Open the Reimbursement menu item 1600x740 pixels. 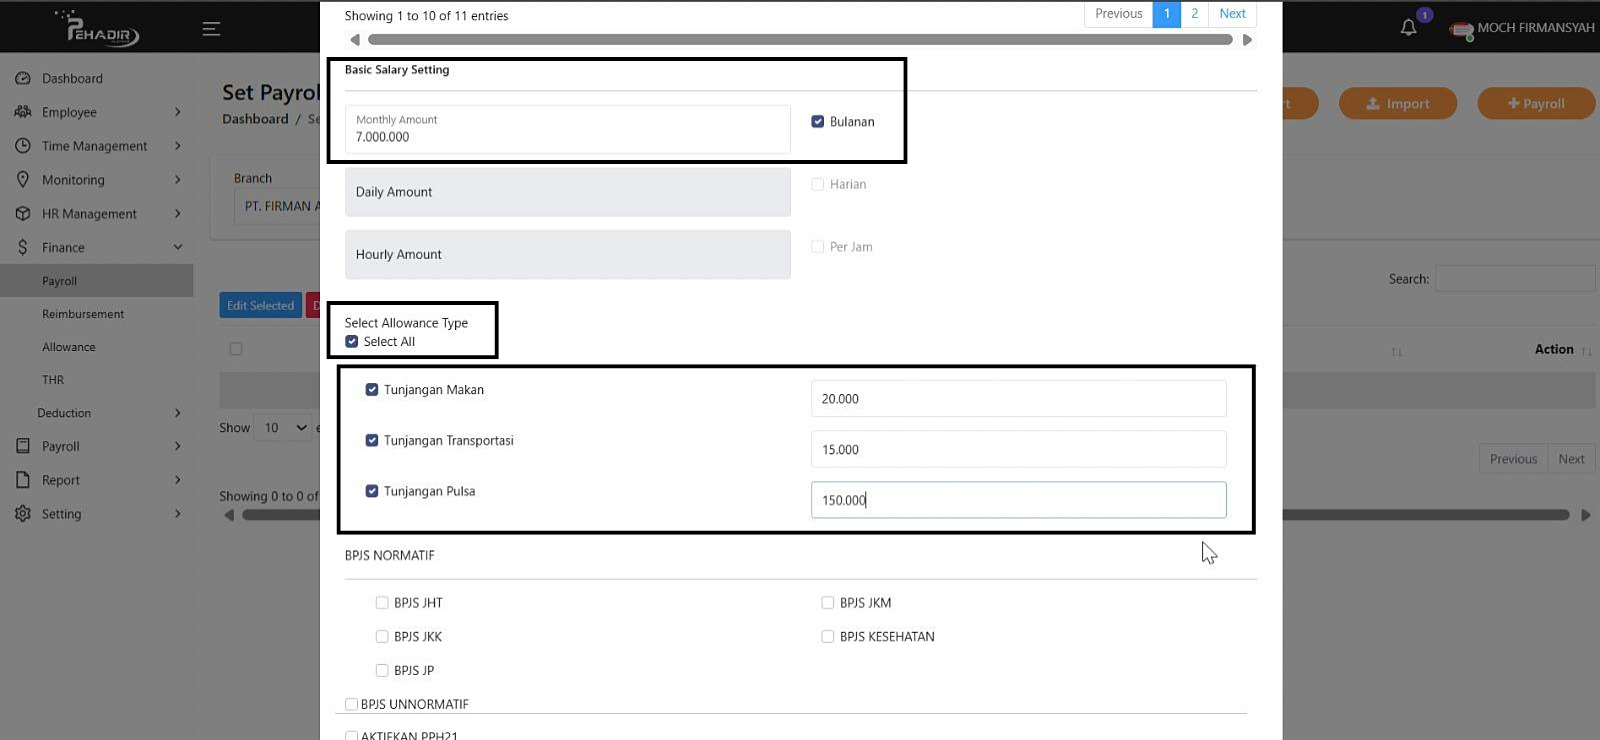[x=83, y=314]
